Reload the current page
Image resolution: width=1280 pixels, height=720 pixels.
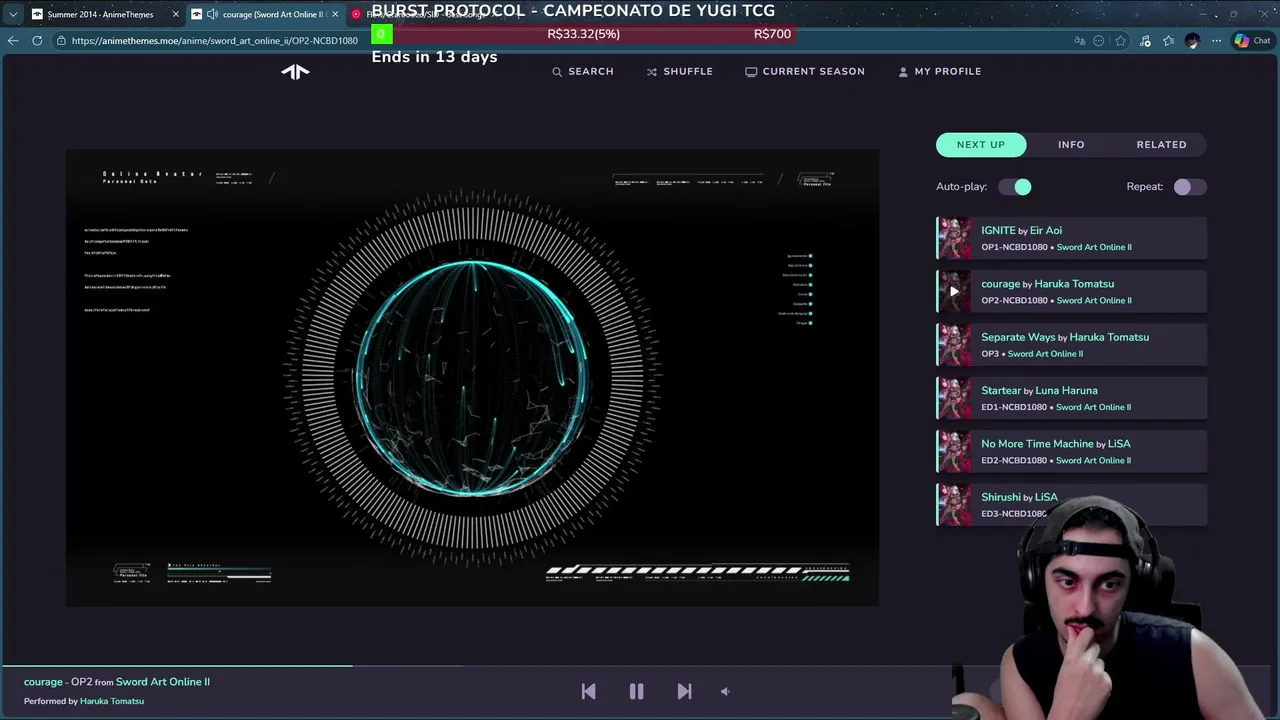[x=37, y=41]
